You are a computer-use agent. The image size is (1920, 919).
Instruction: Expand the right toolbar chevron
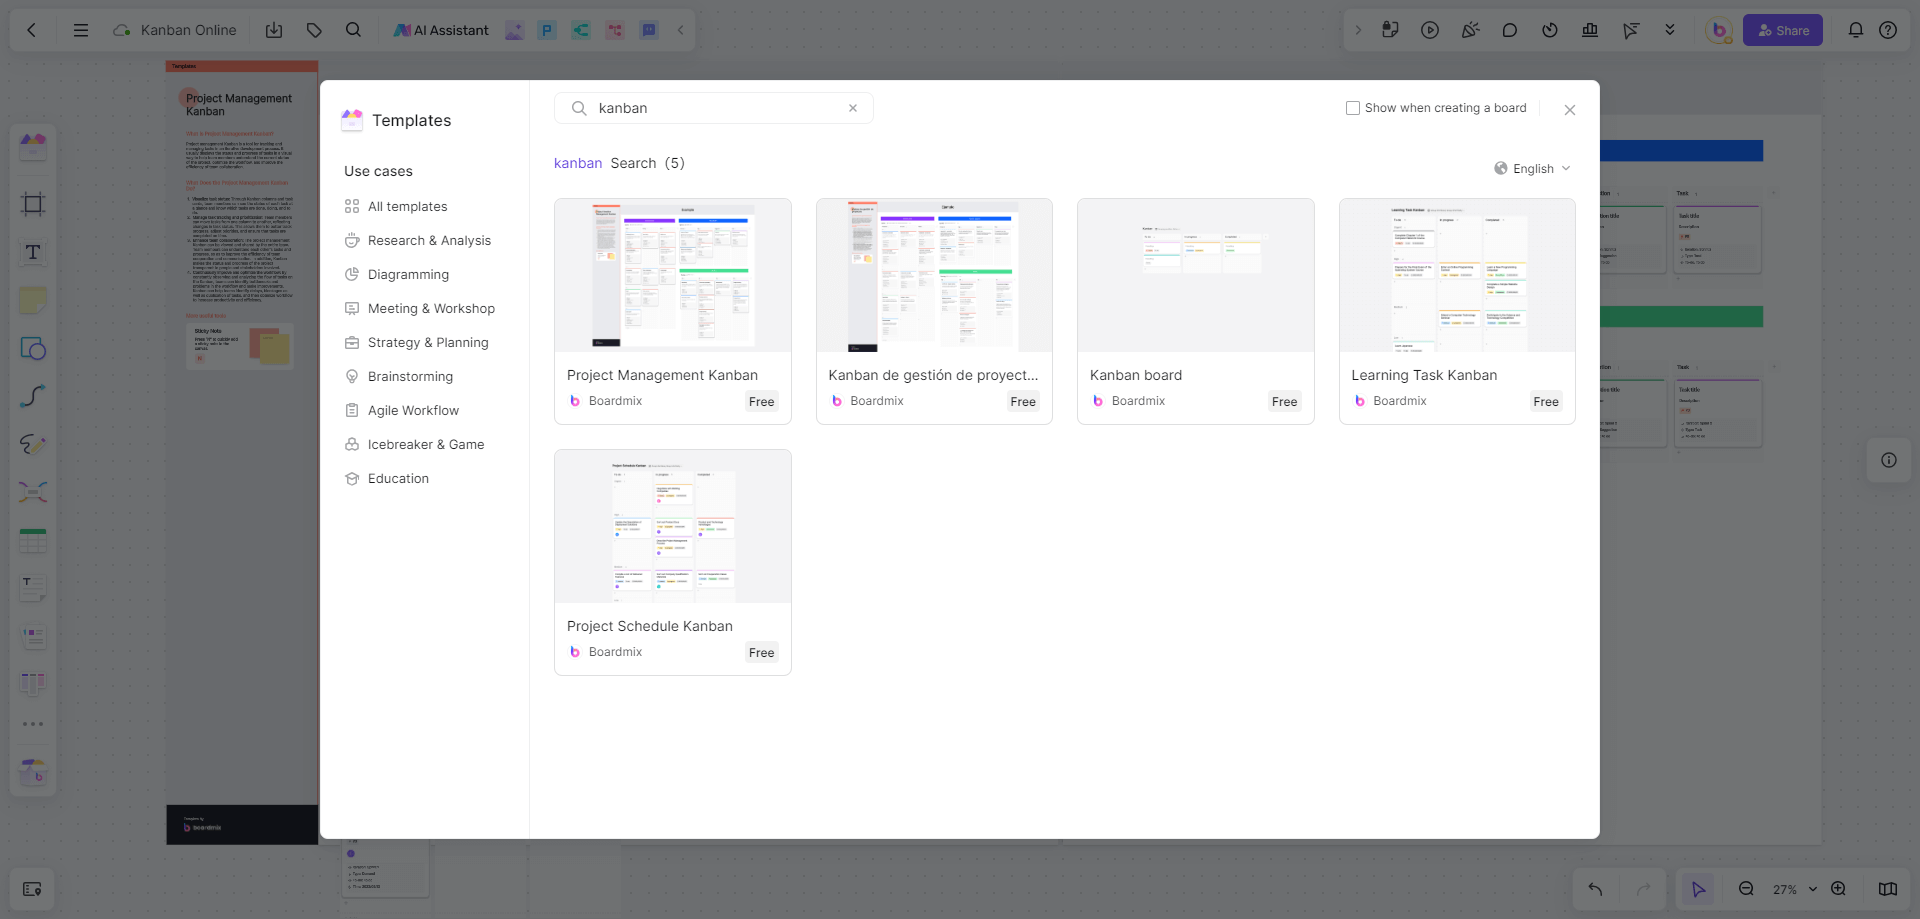[x=1358, y=30]
